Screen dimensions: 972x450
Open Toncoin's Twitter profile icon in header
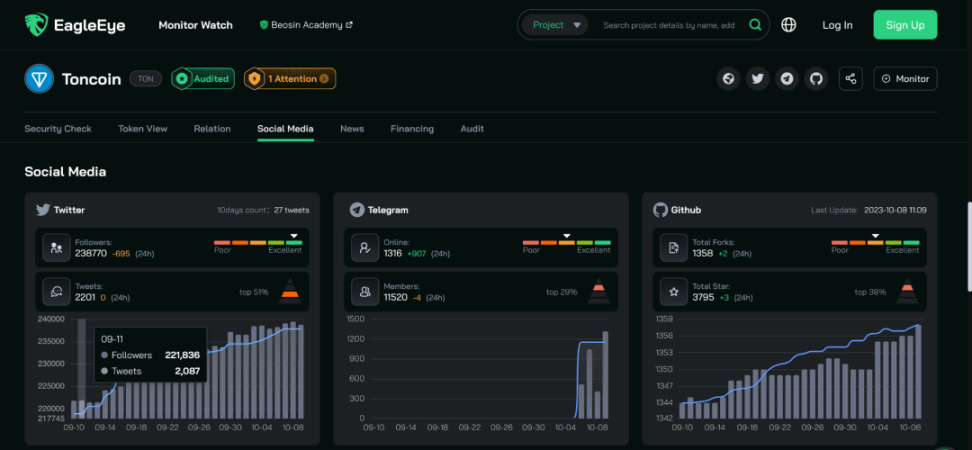pyautogui.click(x=758, y=79)
